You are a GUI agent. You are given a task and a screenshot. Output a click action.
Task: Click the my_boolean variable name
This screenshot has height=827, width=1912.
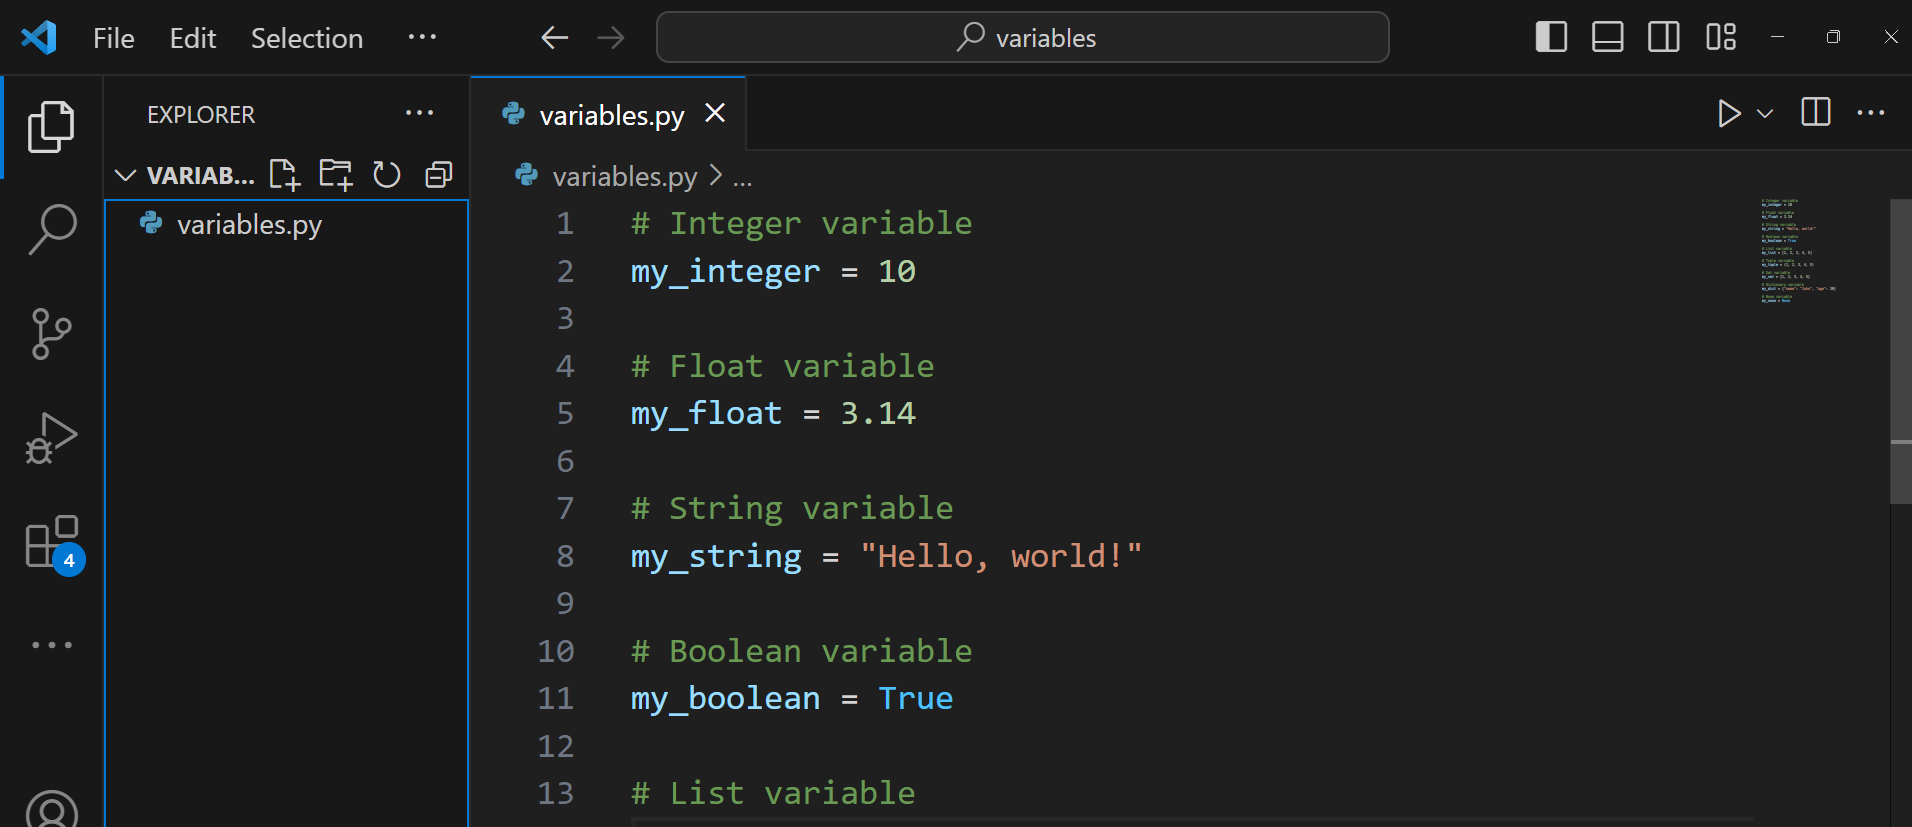[725, 698]
